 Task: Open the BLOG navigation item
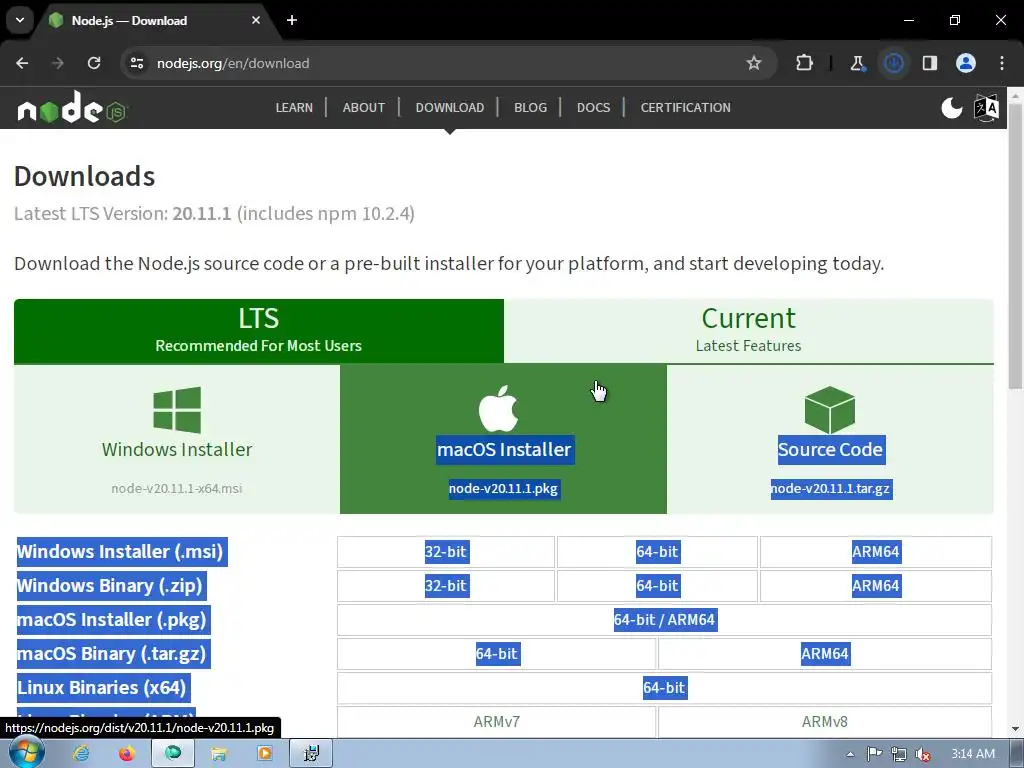pyautogui.click(x=530, y=108)
